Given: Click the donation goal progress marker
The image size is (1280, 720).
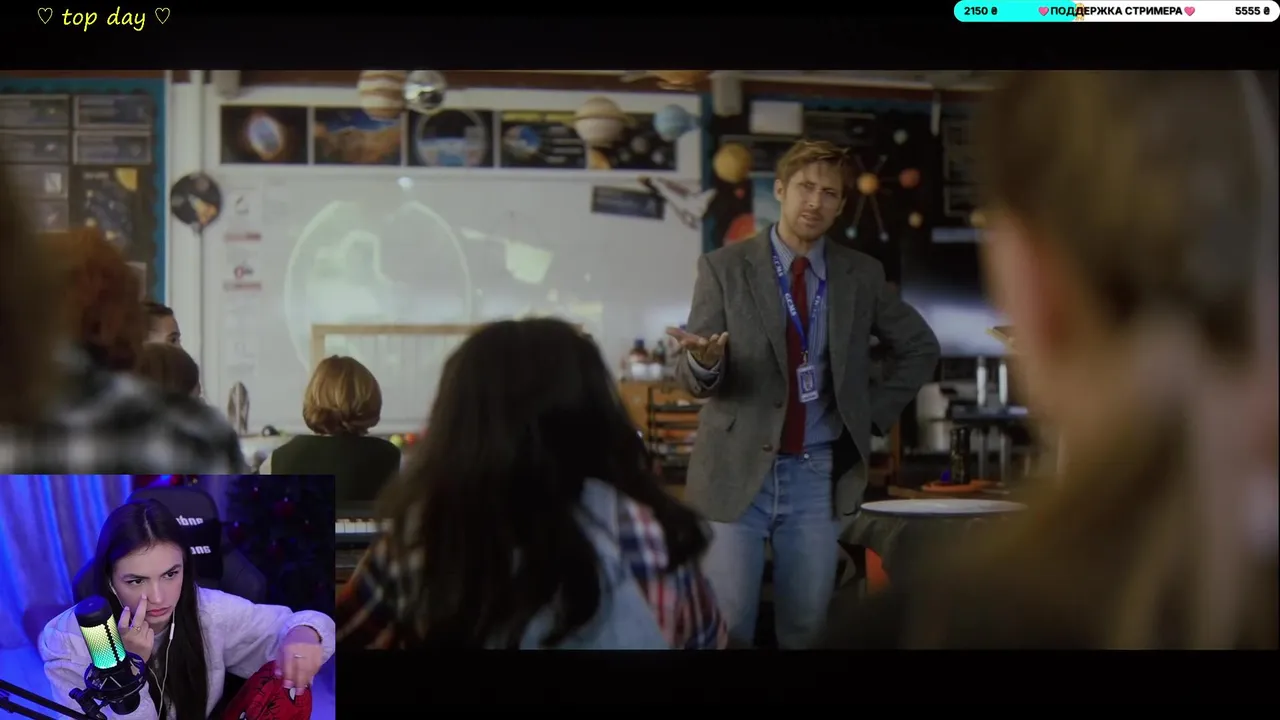Looking at the screenshot, I should pos(1079,11).
